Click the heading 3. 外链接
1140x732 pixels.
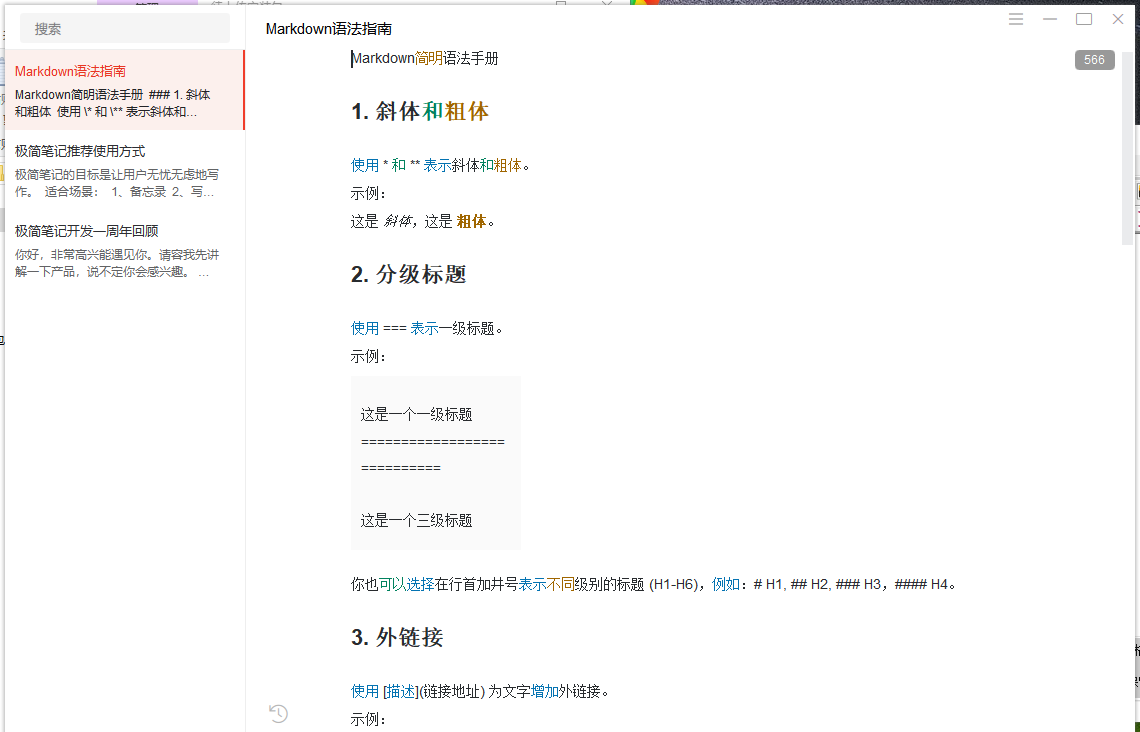398,637
